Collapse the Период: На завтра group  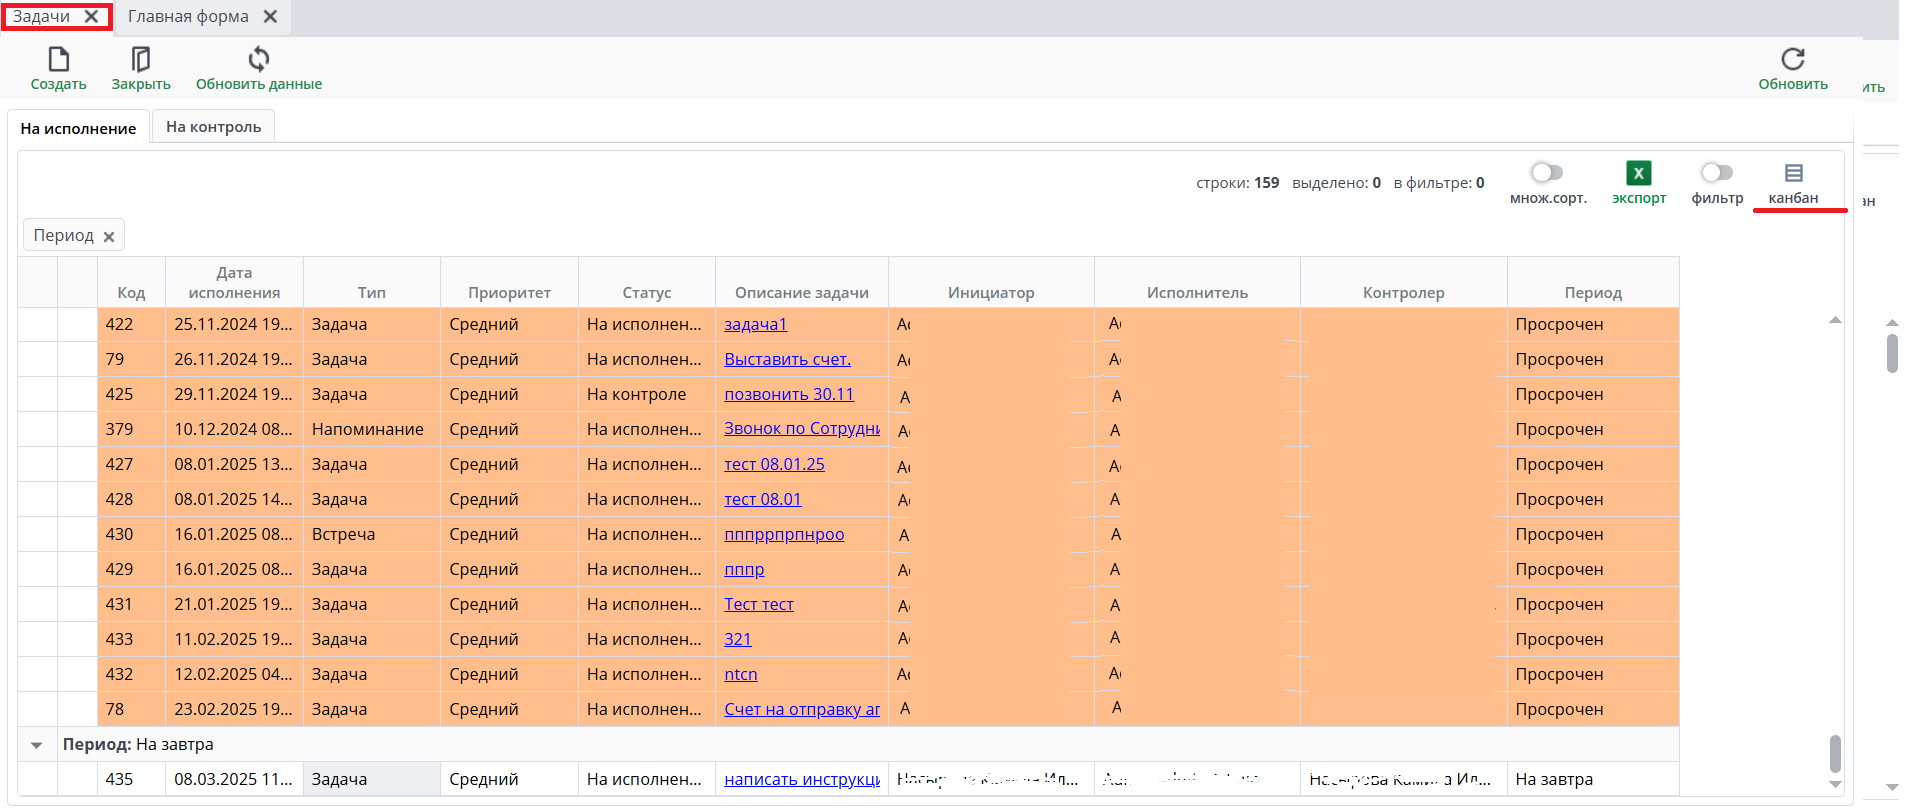[x=37, y=745]
